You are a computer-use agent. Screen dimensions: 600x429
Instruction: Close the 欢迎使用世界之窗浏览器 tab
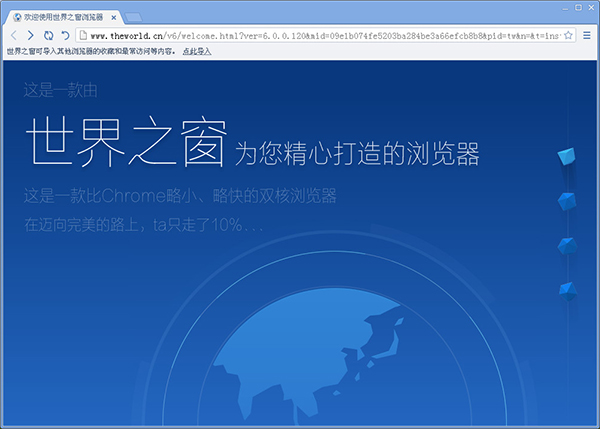pyautogui.click(x=115, y=18)
